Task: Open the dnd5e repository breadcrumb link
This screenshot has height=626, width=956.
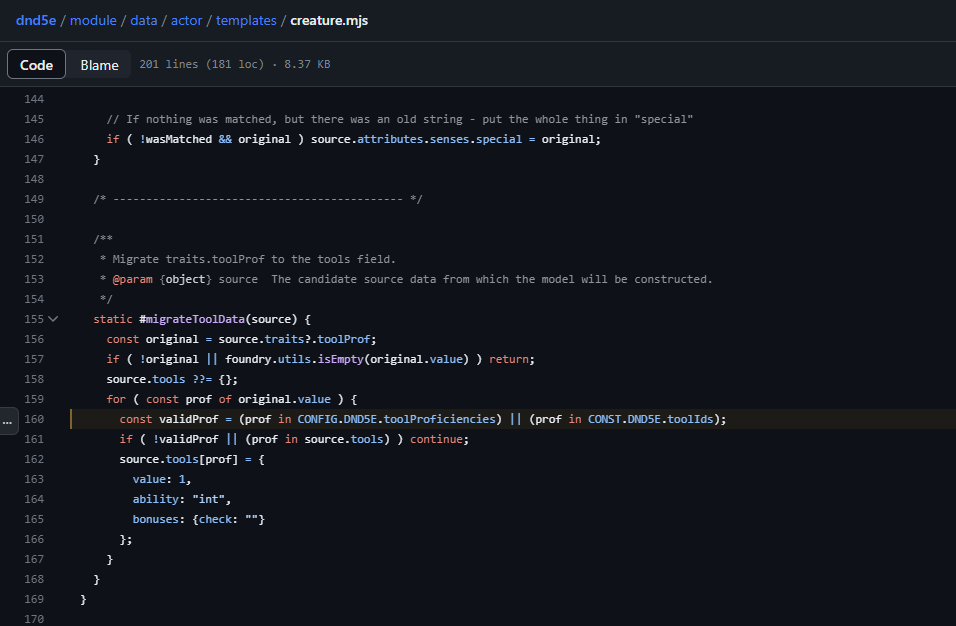Action: click(x=35, y=20)
